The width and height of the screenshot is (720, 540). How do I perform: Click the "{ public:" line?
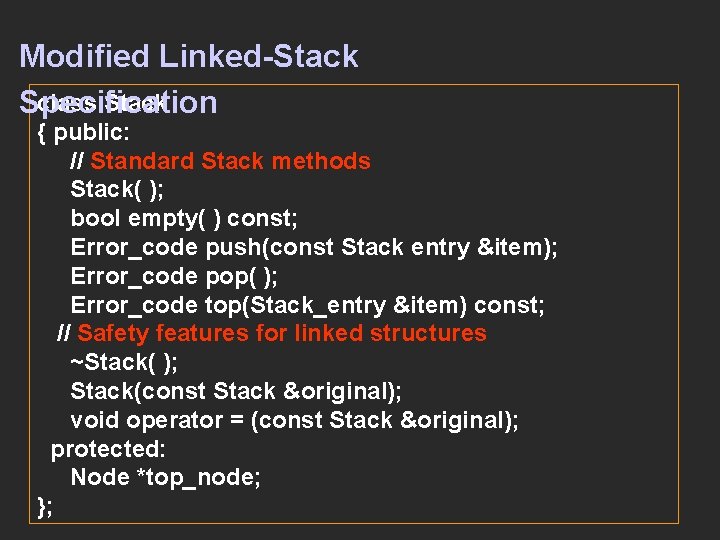90,132
